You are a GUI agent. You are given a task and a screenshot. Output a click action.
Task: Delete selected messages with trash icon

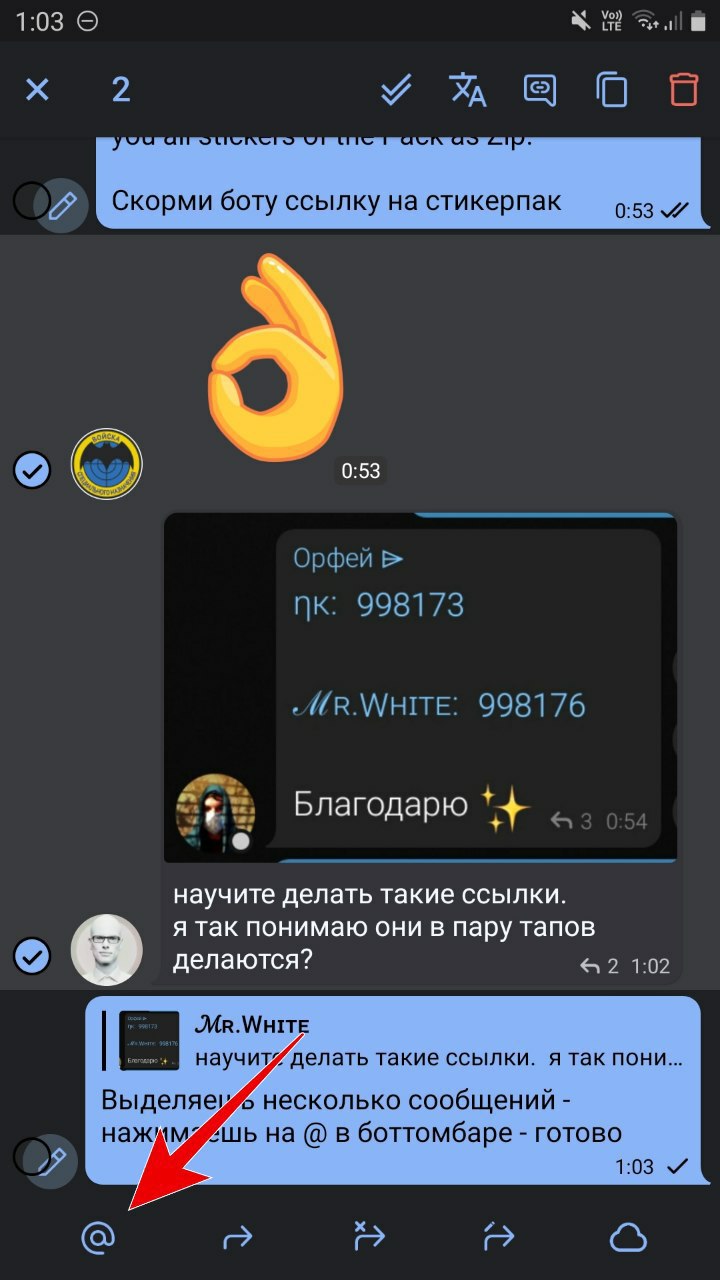tap(684, 90)
